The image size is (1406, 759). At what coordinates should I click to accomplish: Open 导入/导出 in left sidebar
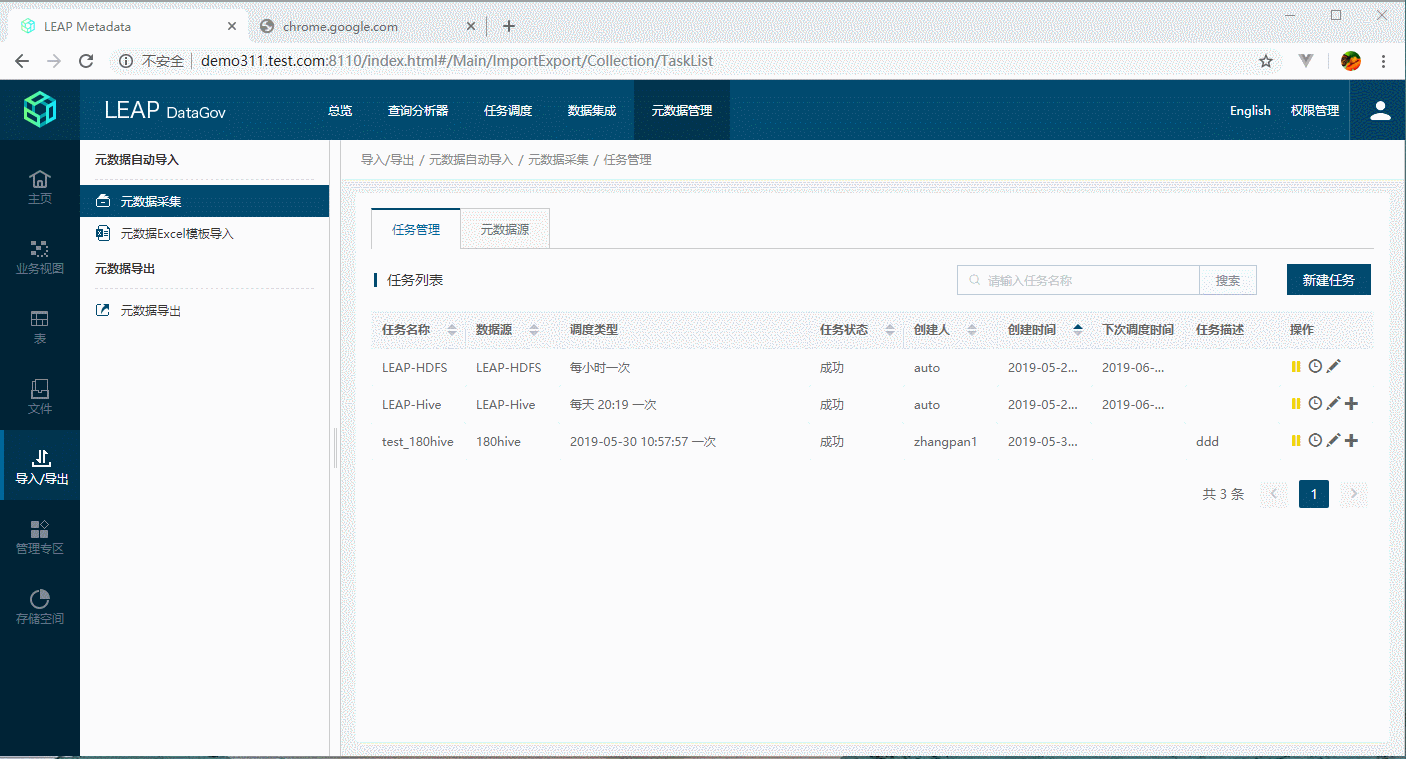tap(40, 466)
